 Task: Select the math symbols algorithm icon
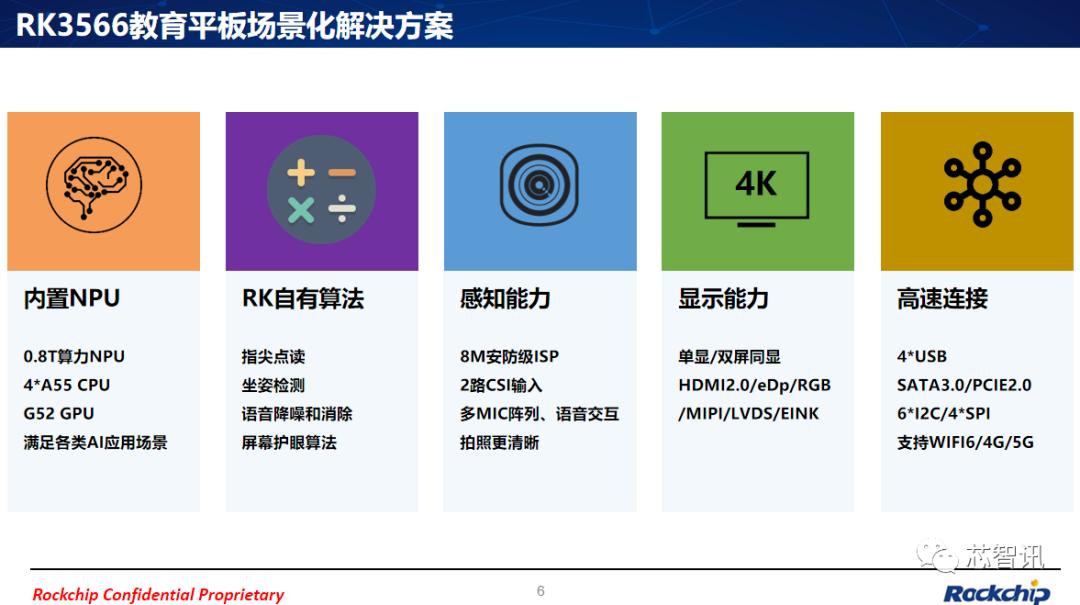(x=320, y=189)
